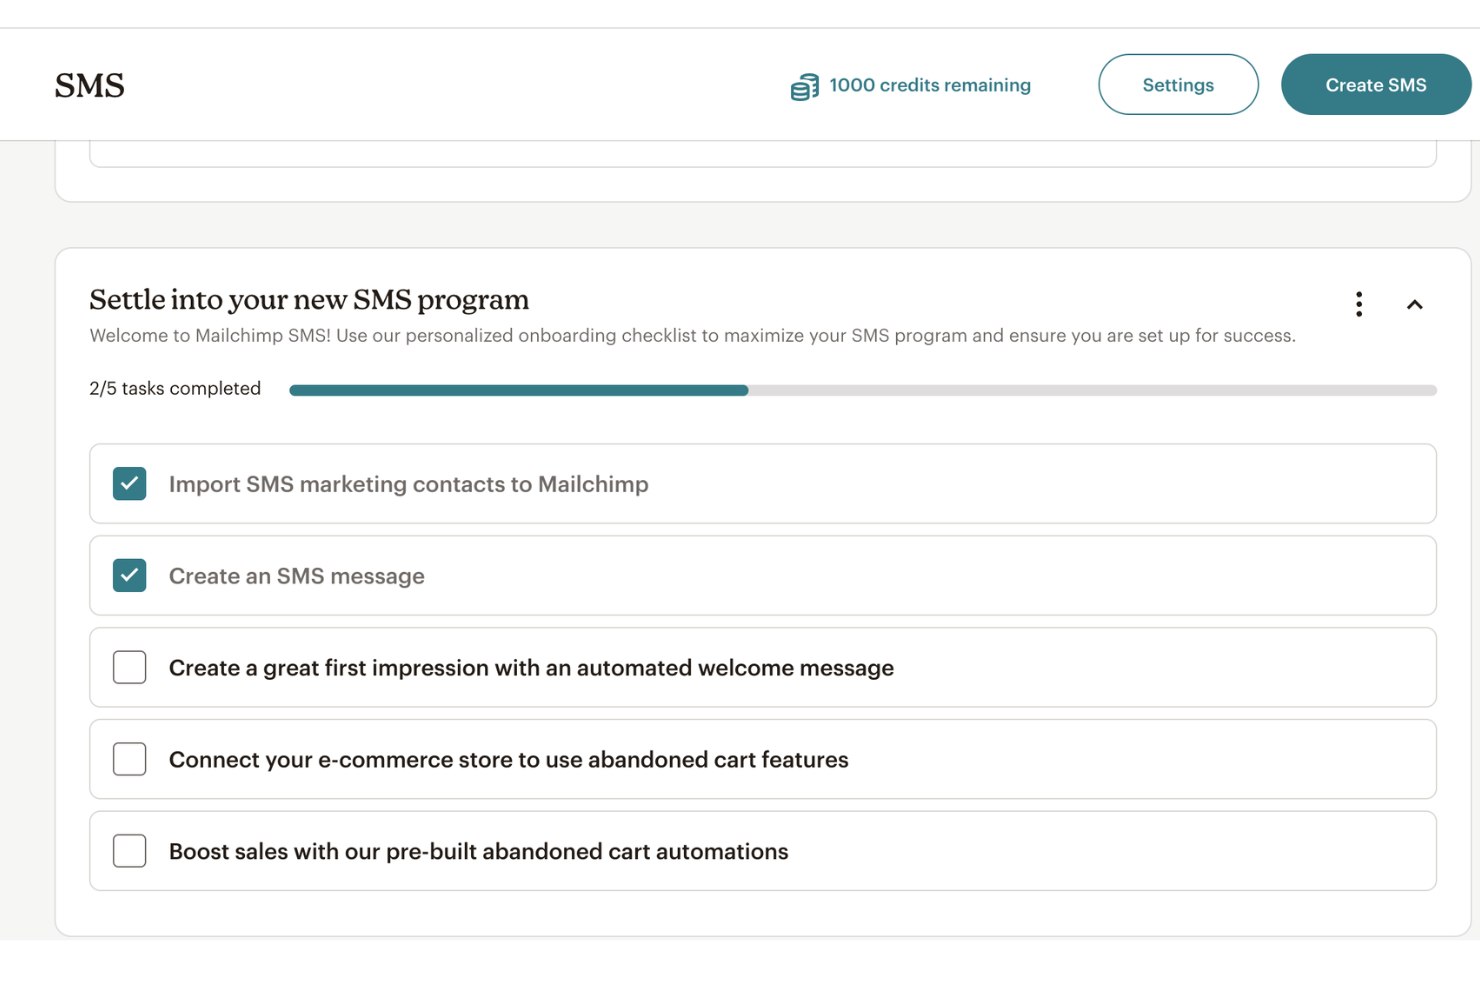This screenshot has height=987, width=1480.
Task: Click Create SMS
Action: (x=1376, y=84)
